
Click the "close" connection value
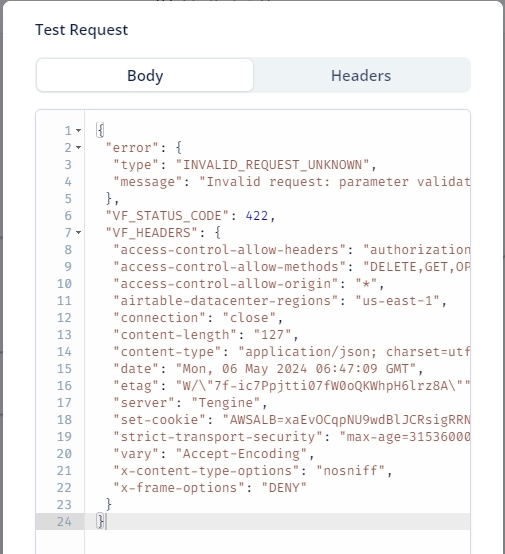pos(249,318)
